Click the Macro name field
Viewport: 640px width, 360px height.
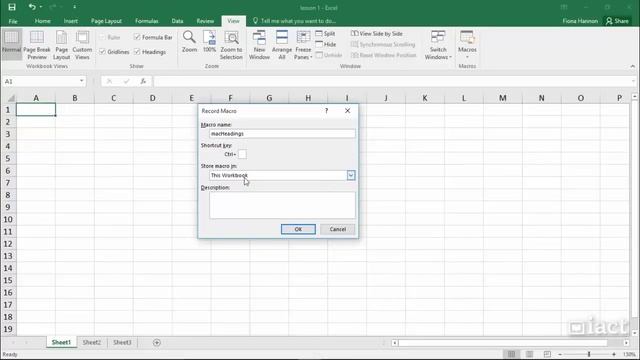pyautogui.click(x=282, y=133)
